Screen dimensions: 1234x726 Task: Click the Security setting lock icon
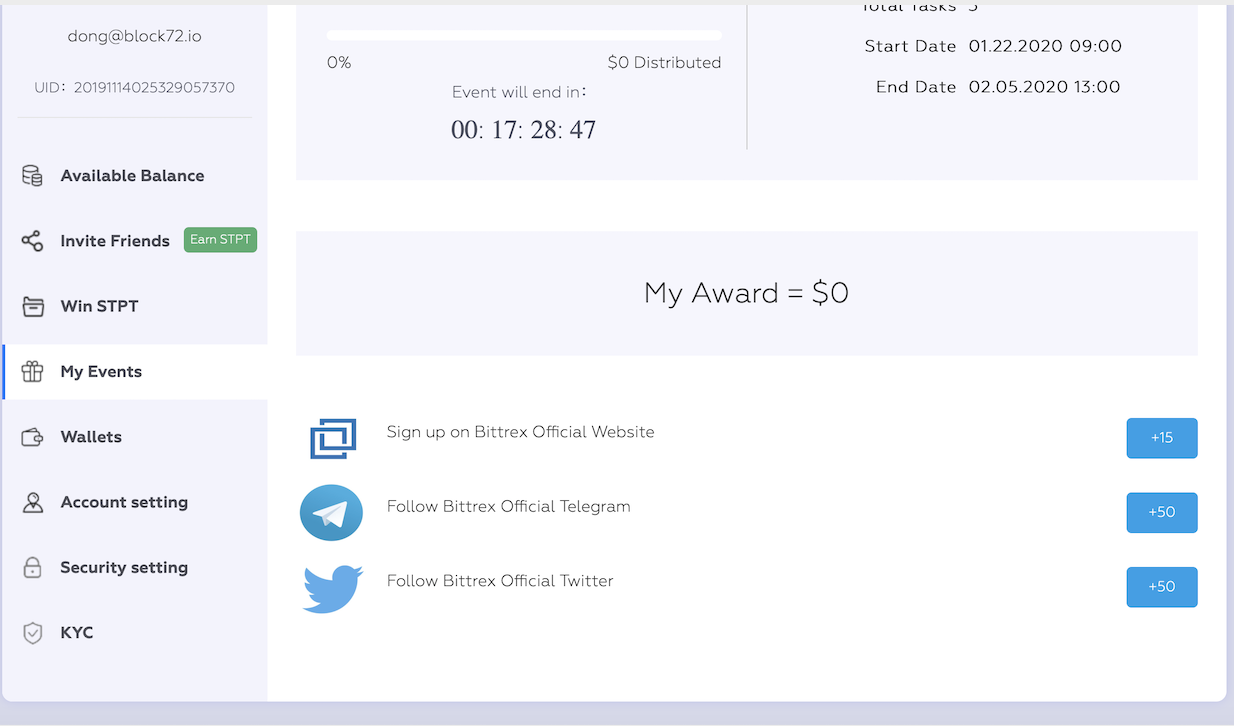pyautogui.click(x=32, y=567)
